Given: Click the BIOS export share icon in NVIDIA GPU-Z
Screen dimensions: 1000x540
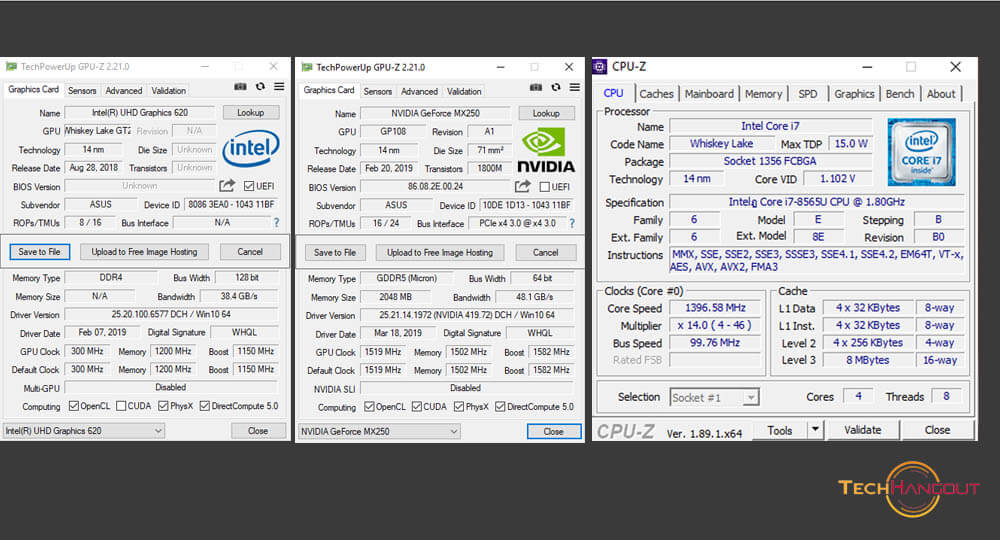Looking at the screenshot, I should click(523, 186).
